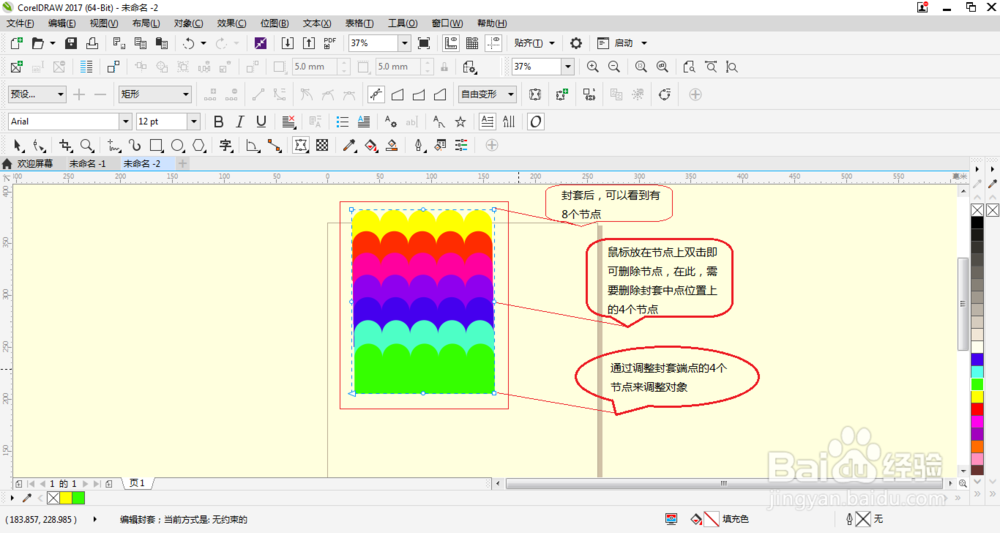This screenshot has width=1000, height=533.
Task: Click the Import icon
Action: [x=288, y=43]
